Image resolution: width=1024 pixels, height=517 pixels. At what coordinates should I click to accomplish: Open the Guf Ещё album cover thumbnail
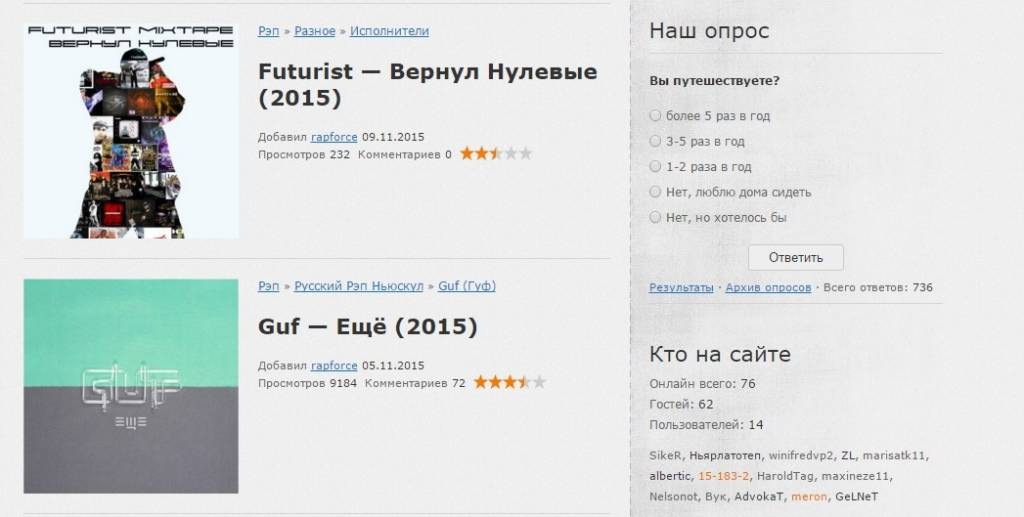click(131, 386)
